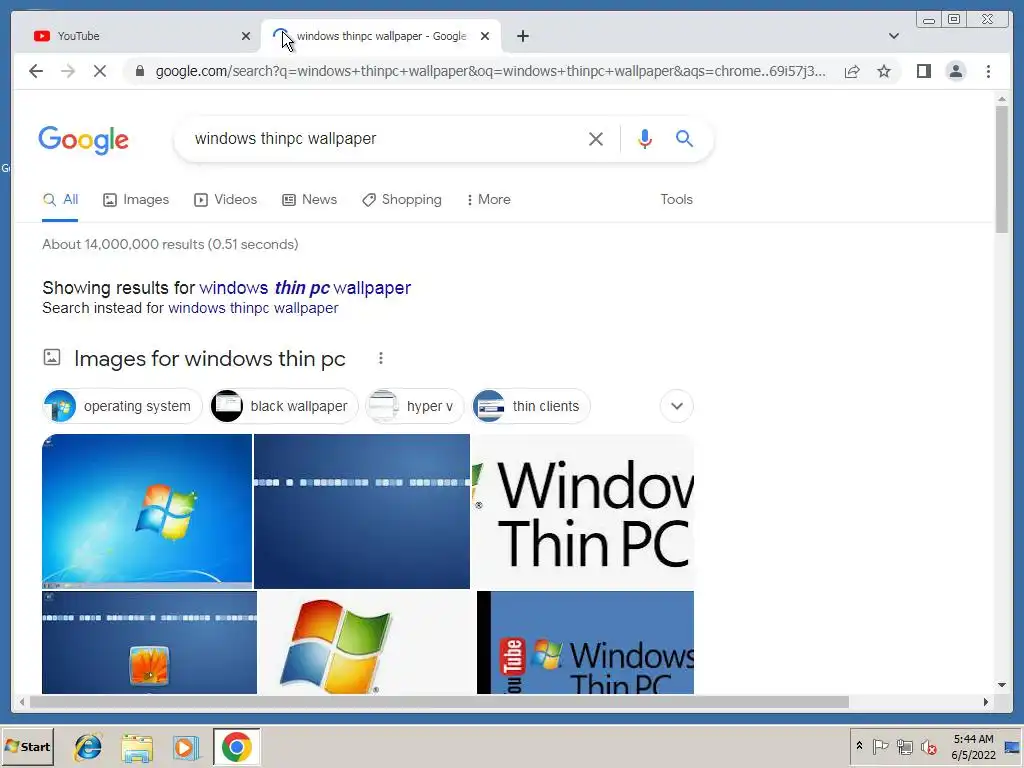Click the Show desktop button
Image resolution: width=1024 pixels, height=768 pixels.
1013,746
